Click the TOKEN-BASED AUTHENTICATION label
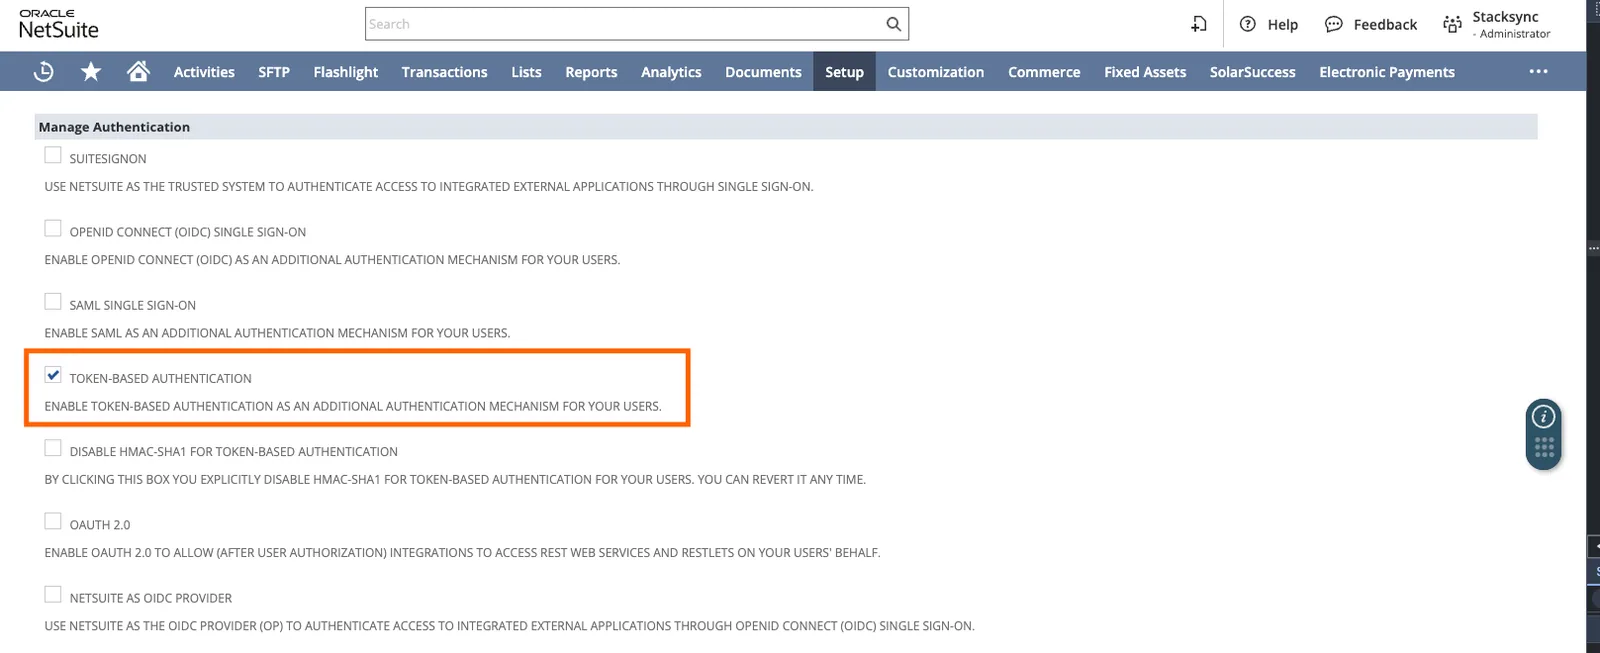 coord(160,378)
